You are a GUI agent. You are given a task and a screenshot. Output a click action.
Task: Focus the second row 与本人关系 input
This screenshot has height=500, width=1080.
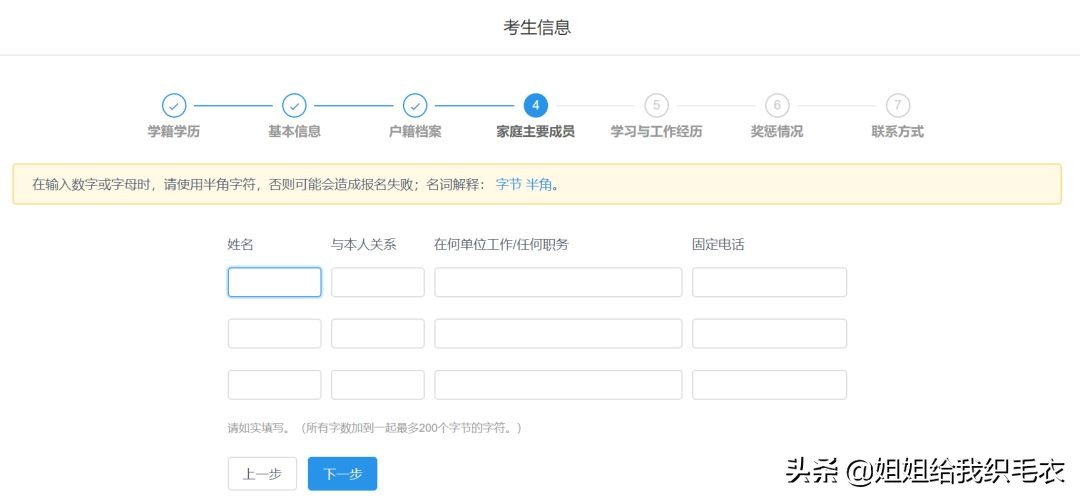point(378,333)
